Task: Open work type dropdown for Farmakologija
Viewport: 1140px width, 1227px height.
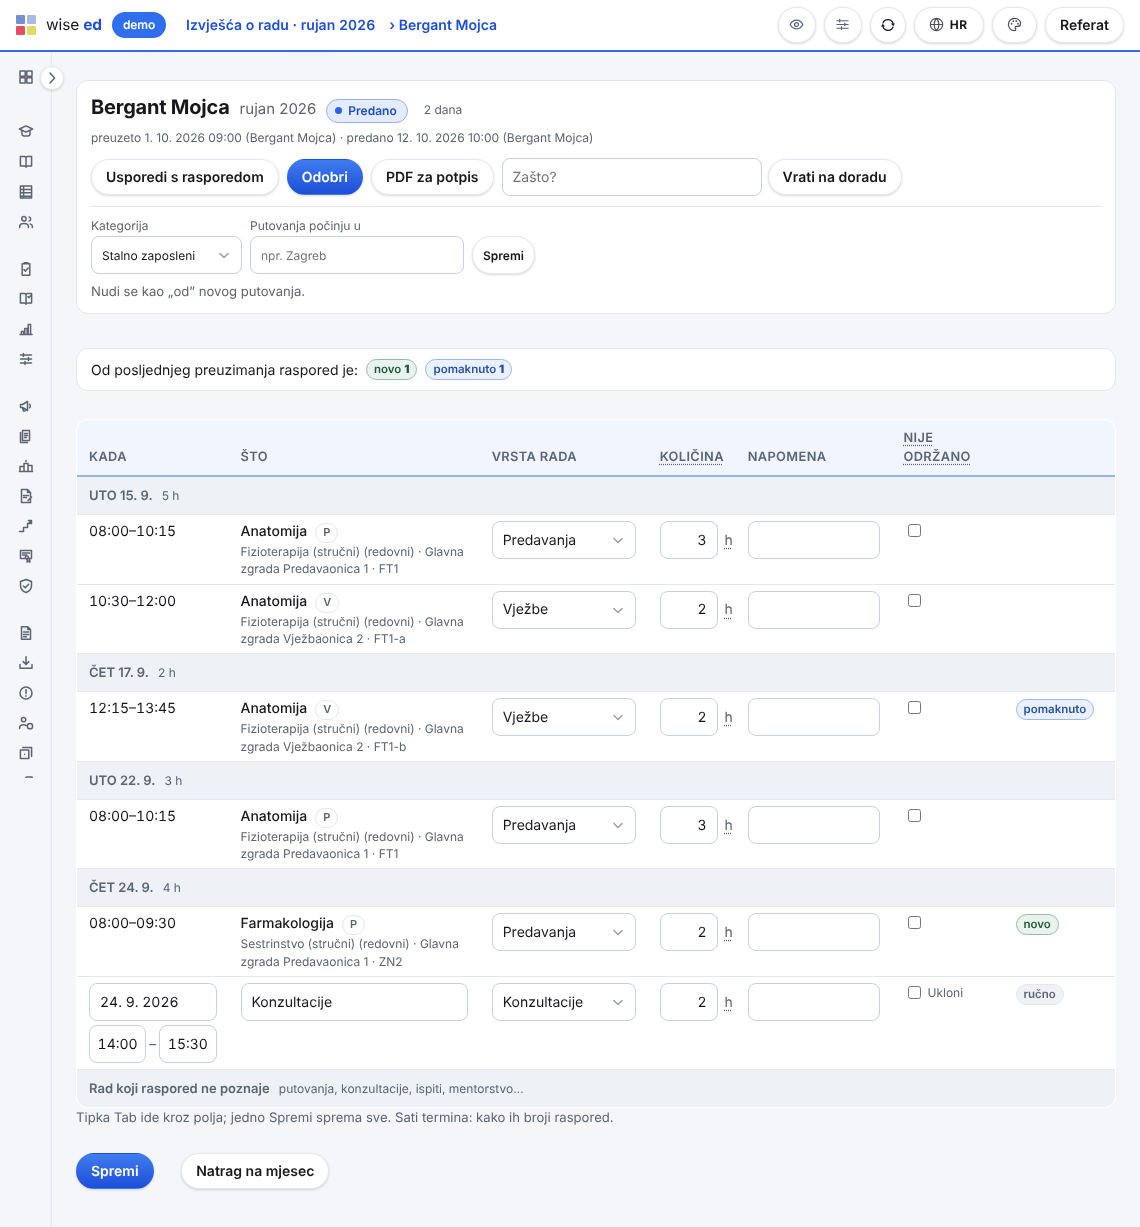Action: [x=564, y=932]
